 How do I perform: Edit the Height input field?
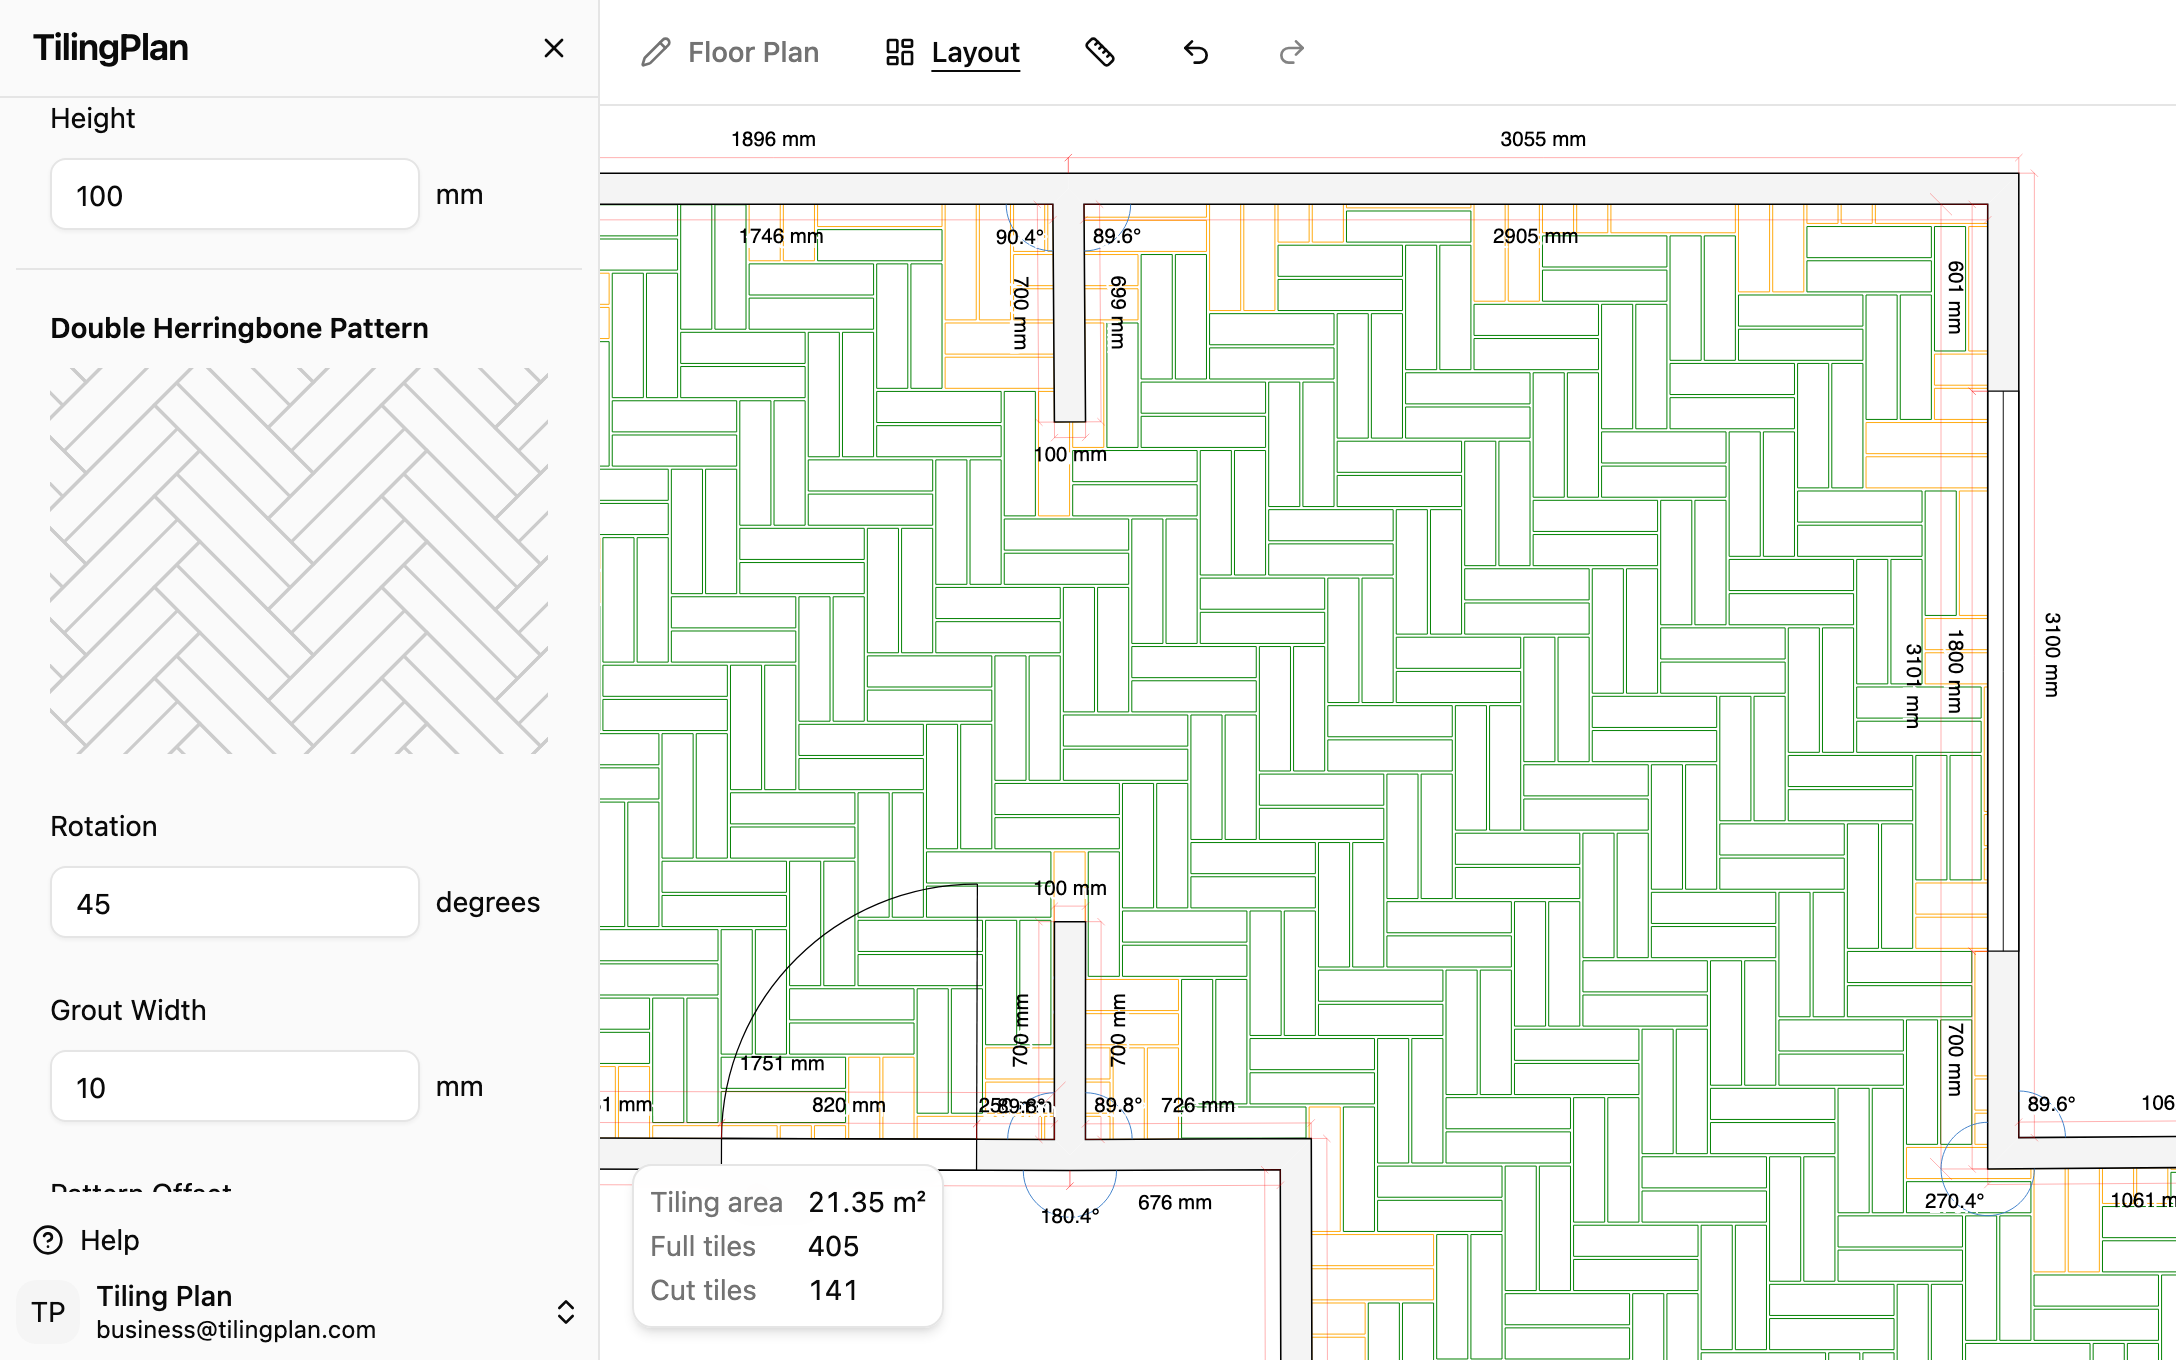235,195
